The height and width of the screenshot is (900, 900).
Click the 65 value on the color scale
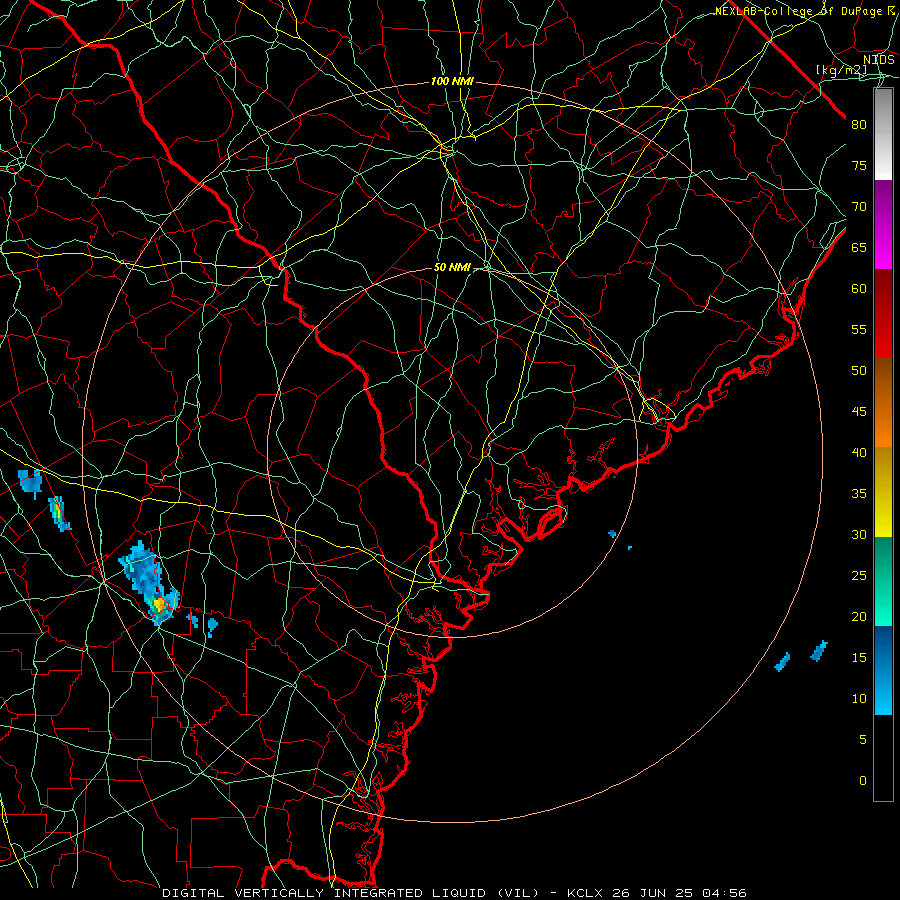(859, 247)
